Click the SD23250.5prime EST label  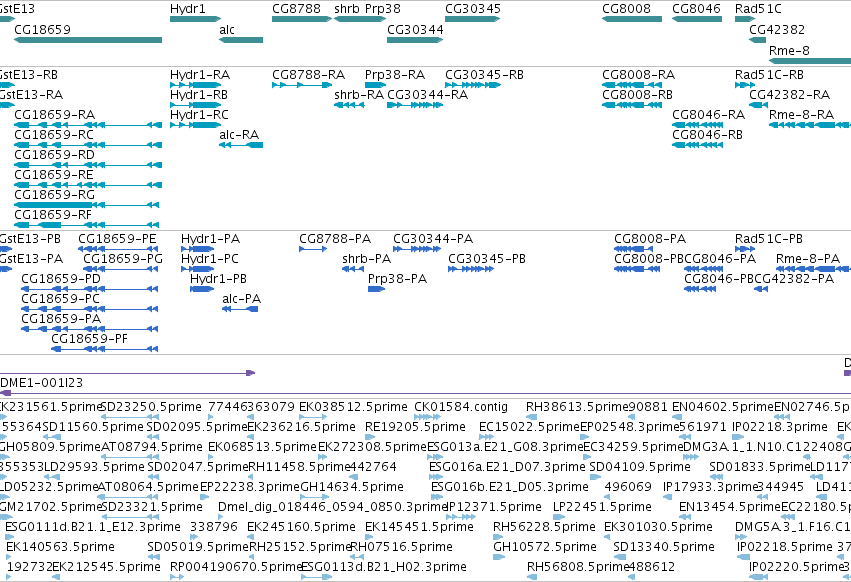click(151, 407)
